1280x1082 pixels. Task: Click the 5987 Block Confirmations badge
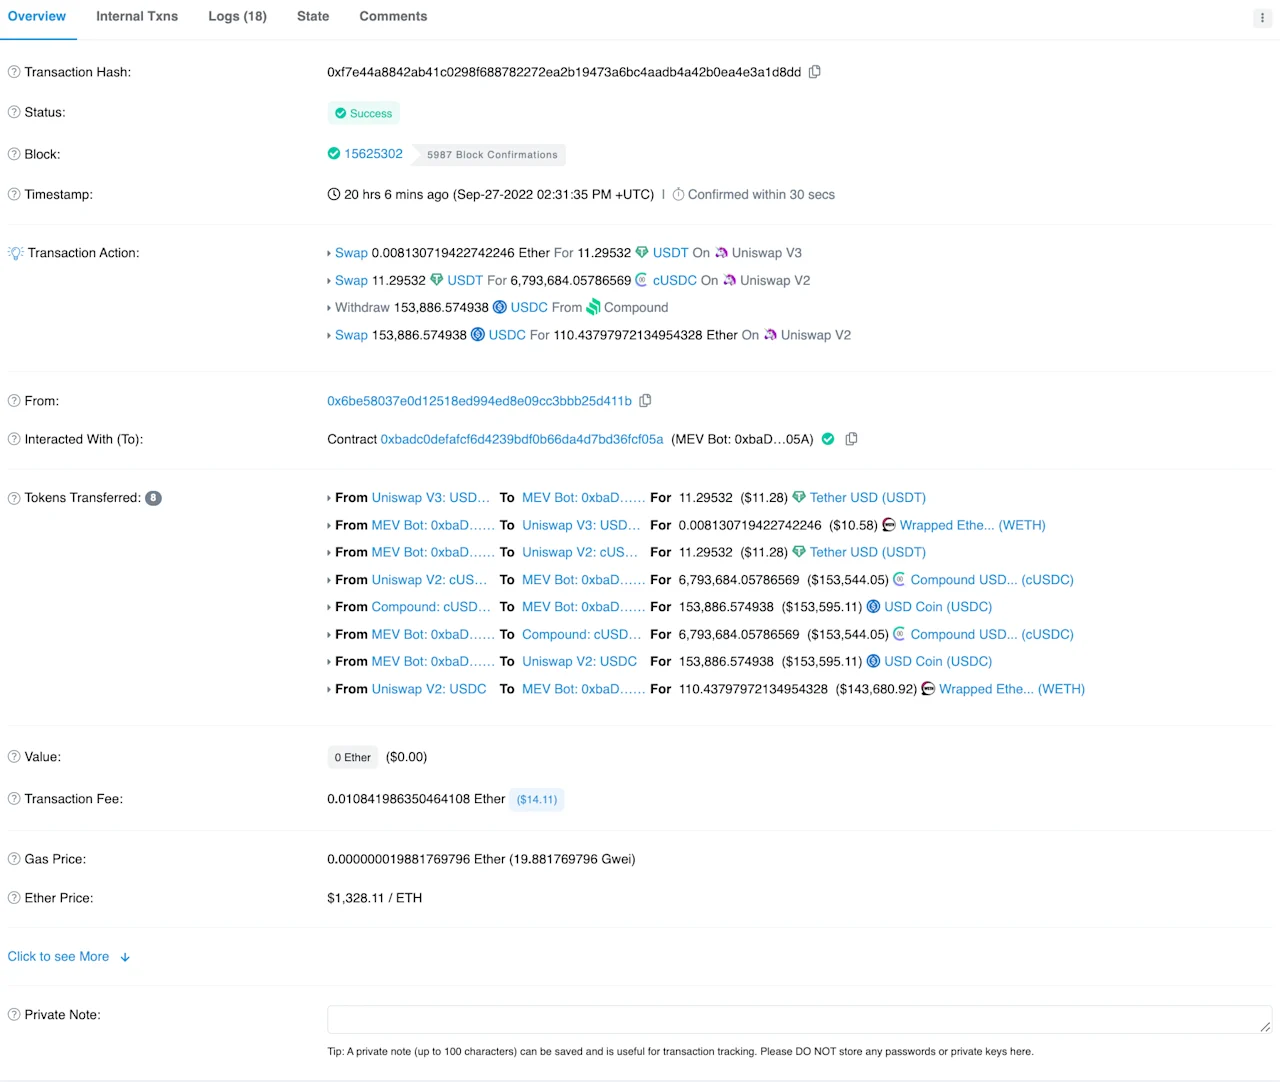[x=492, y=155]
